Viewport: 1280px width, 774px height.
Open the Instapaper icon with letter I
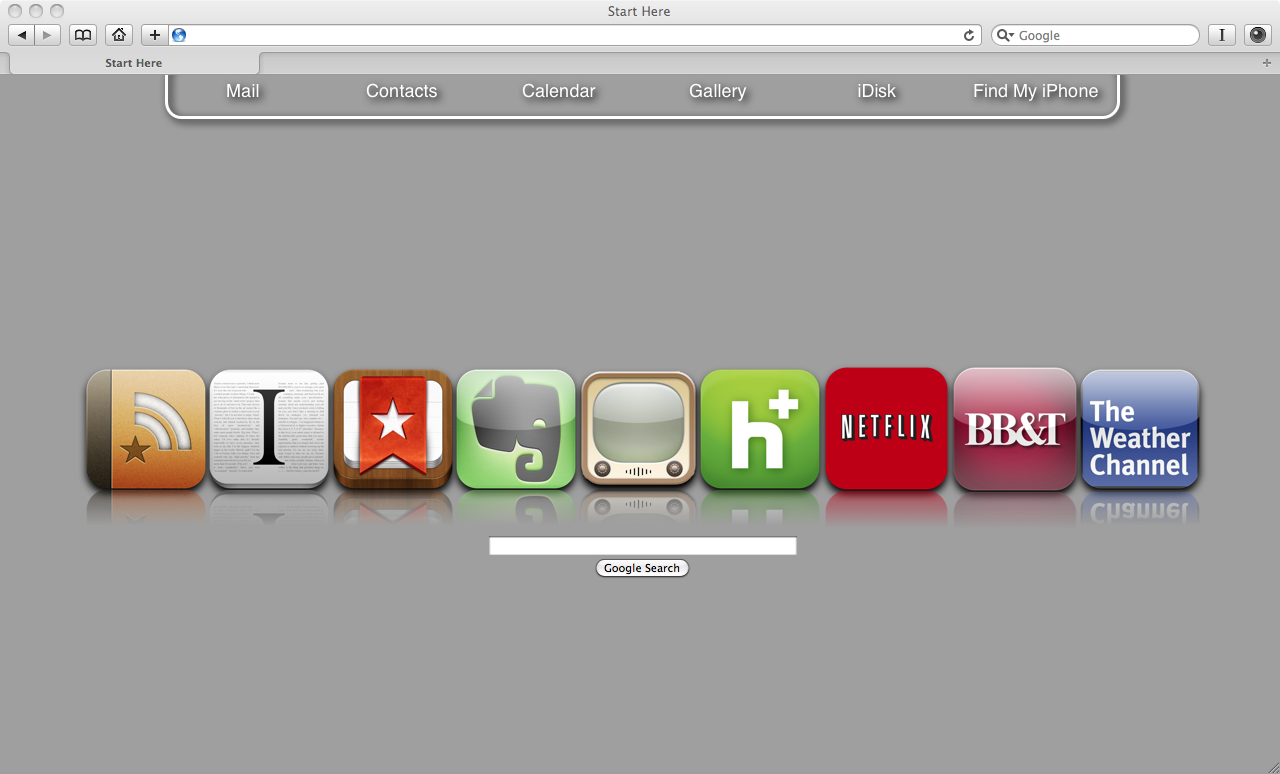pyautogui.click(x=269, y=429)
